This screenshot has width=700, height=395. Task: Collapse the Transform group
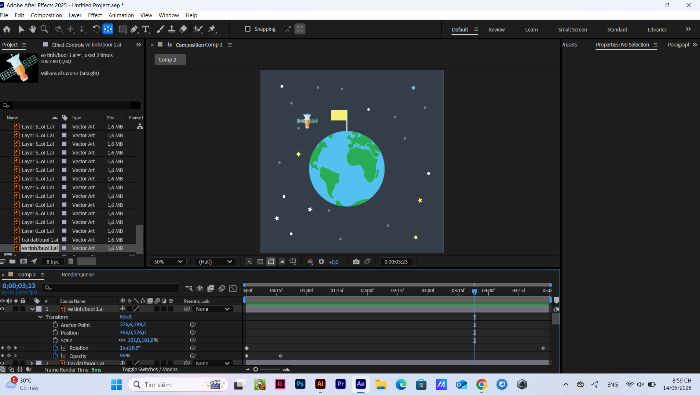pyautogui.click(x=40, y=317)
